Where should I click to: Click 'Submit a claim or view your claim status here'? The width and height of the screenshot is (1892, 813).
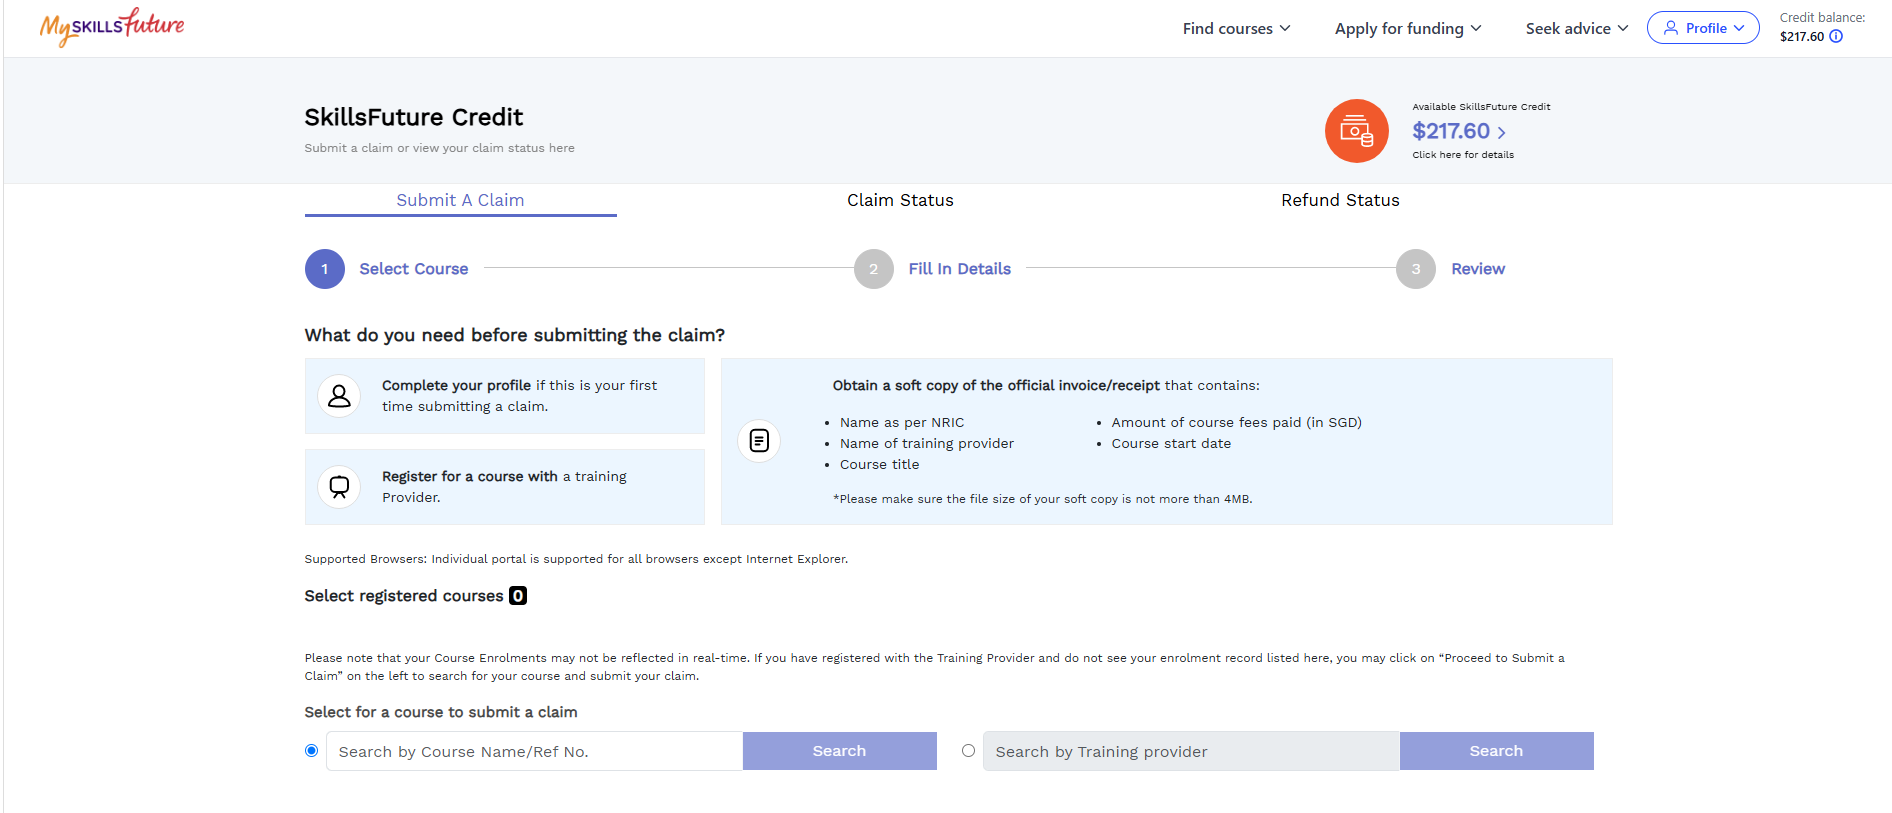tap(439, 148)
